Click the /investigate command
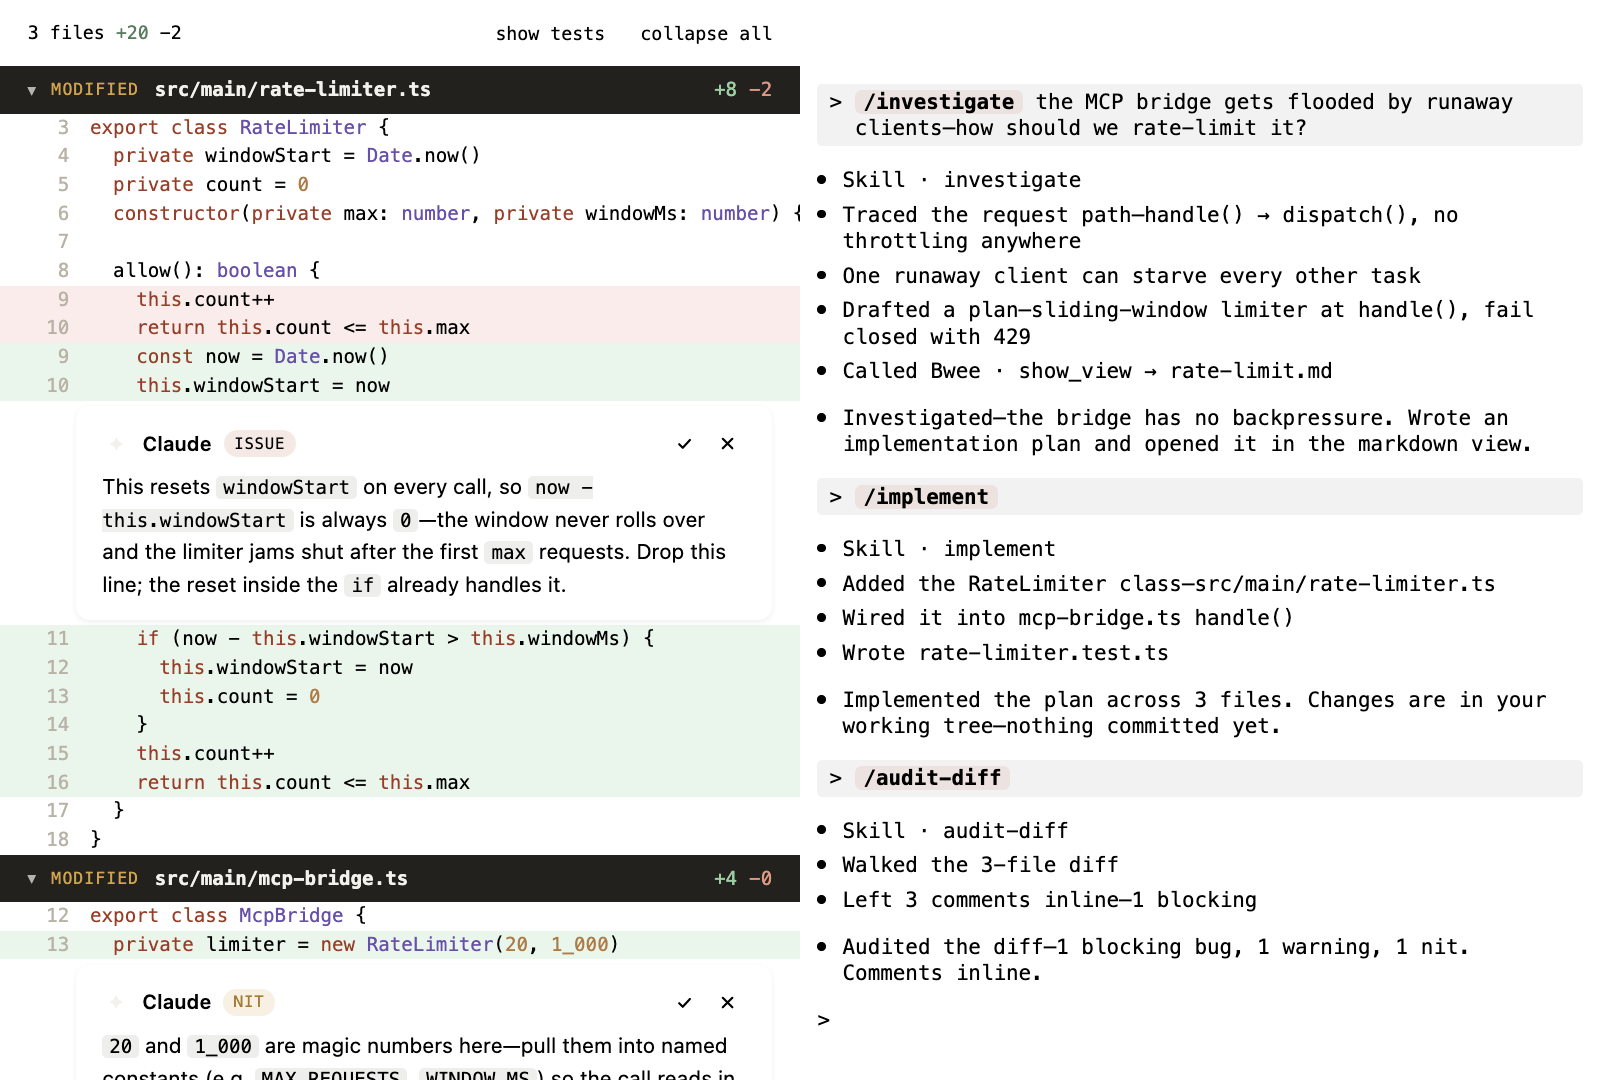Image resolution: width=1600 pixels, height=1080 pixels. (x=939, y=102)
